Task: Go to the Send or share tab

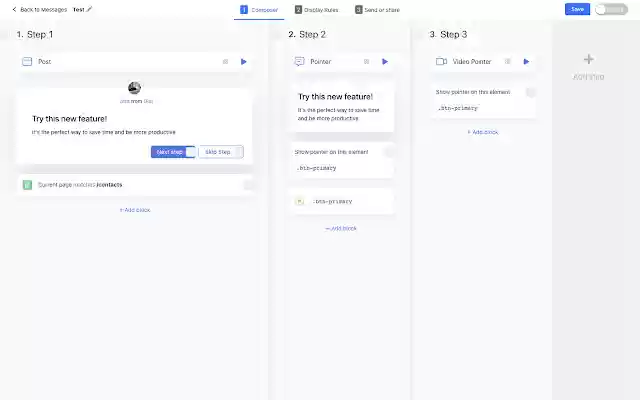Action: (x=378, y=10)
